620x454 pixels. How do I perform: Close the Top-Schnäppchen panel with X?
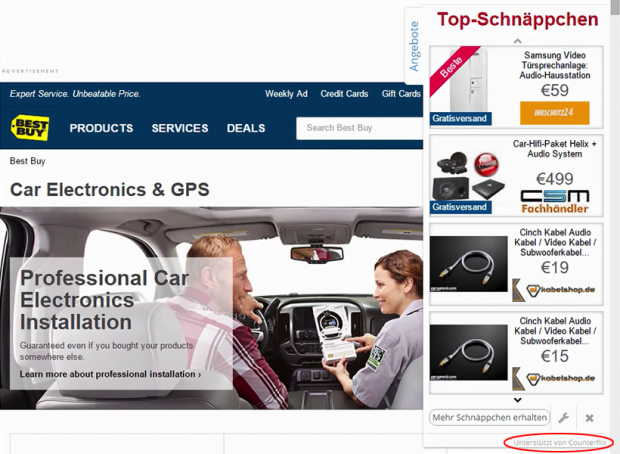click(x=590, y=418)
